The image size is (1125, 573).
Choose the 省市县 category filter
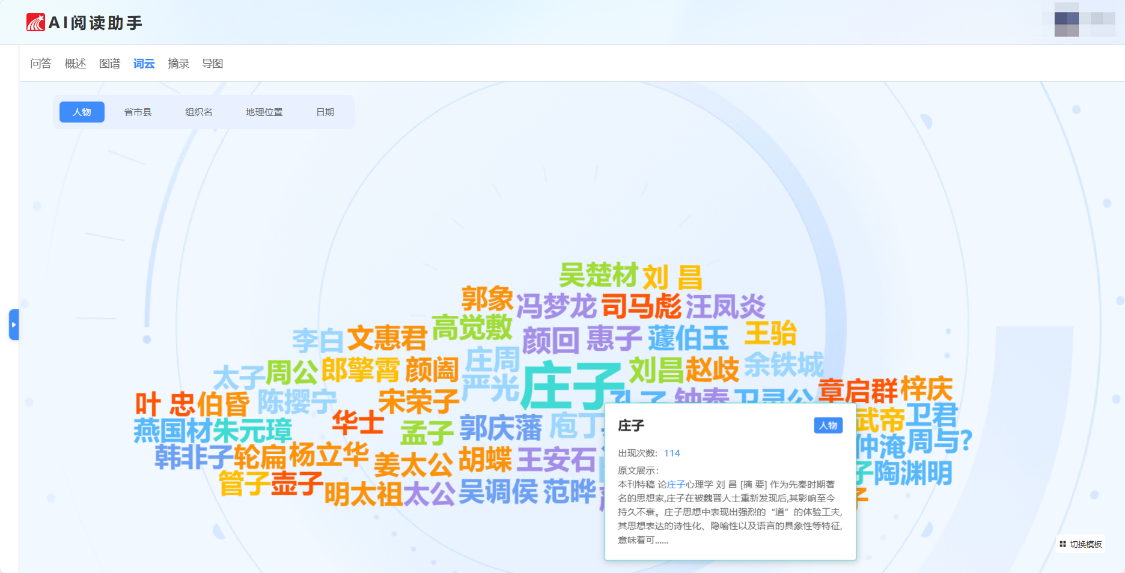click(x=137, y=112)
